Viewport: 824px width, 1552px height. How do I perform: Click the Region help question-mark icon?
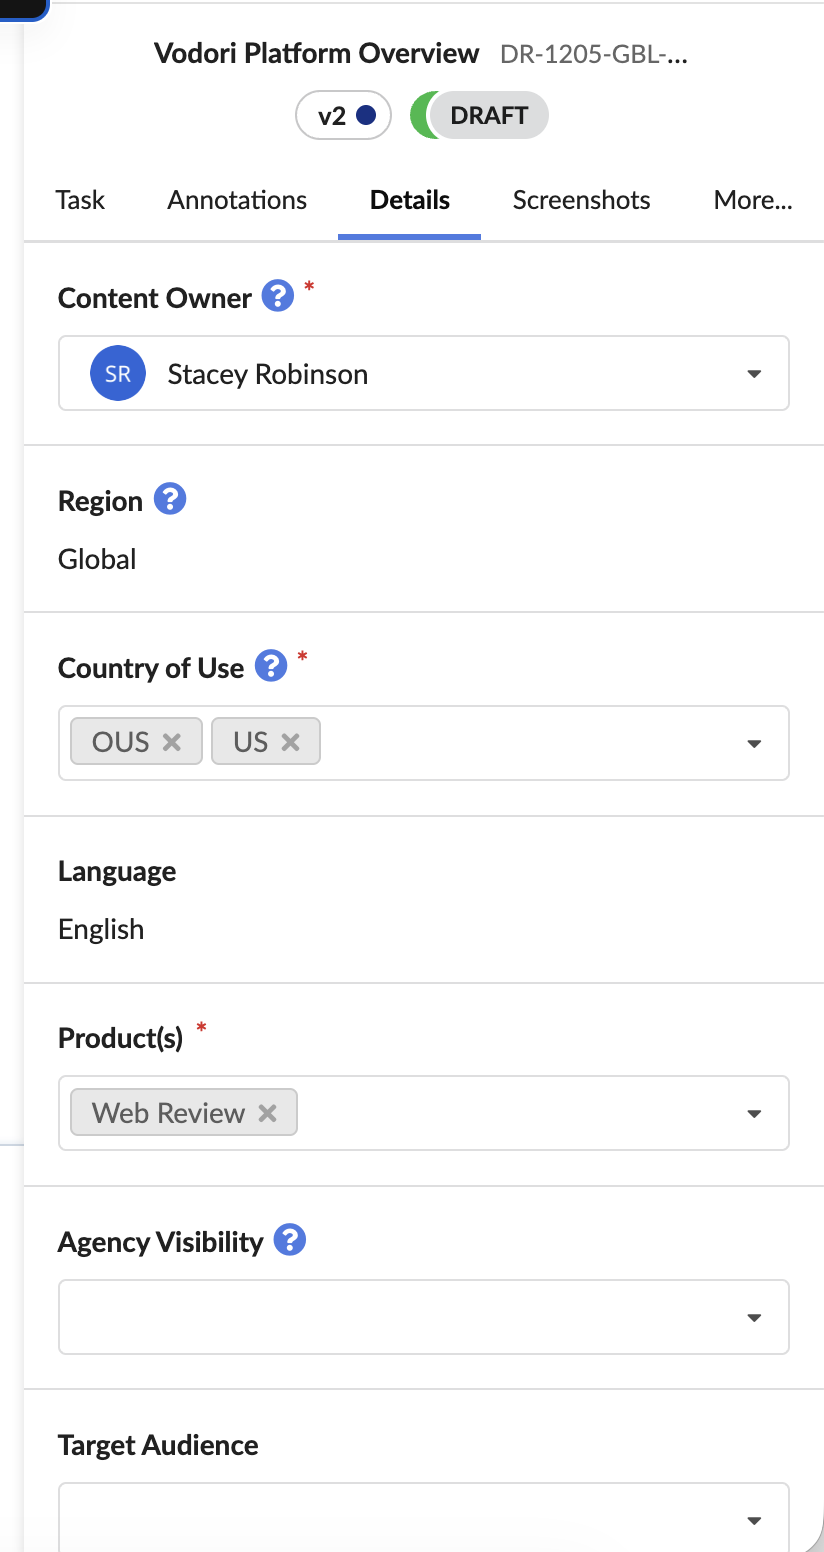click(x=170, y=498)
